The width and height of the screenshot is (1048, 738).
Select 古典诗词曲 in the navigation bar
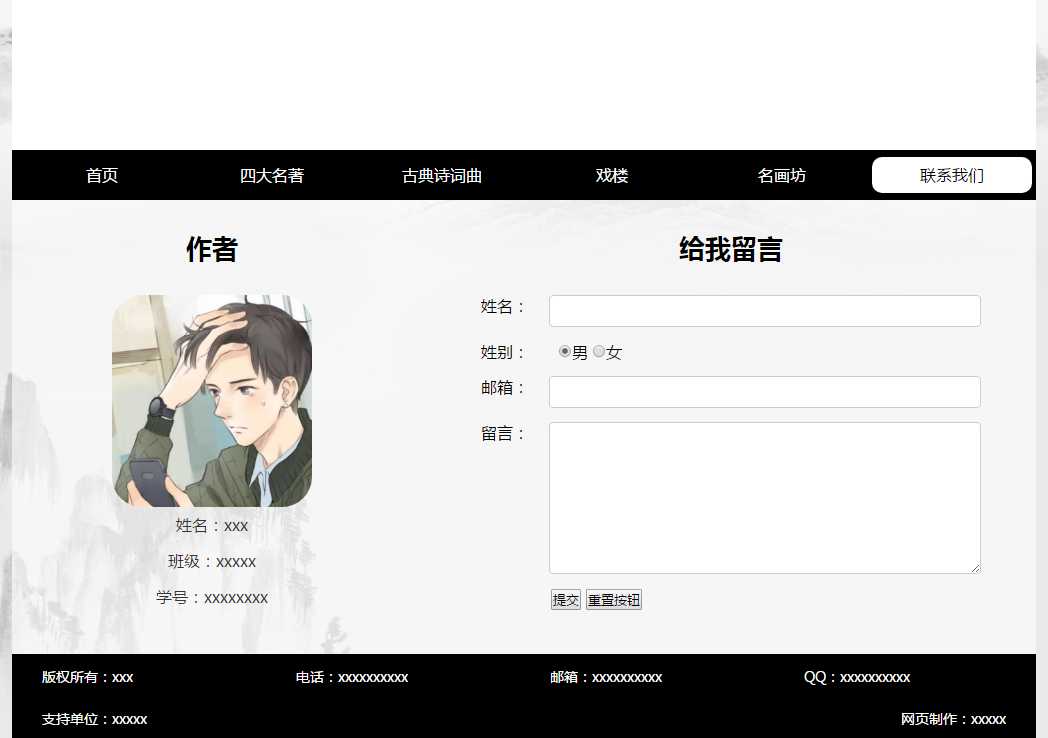442,176
